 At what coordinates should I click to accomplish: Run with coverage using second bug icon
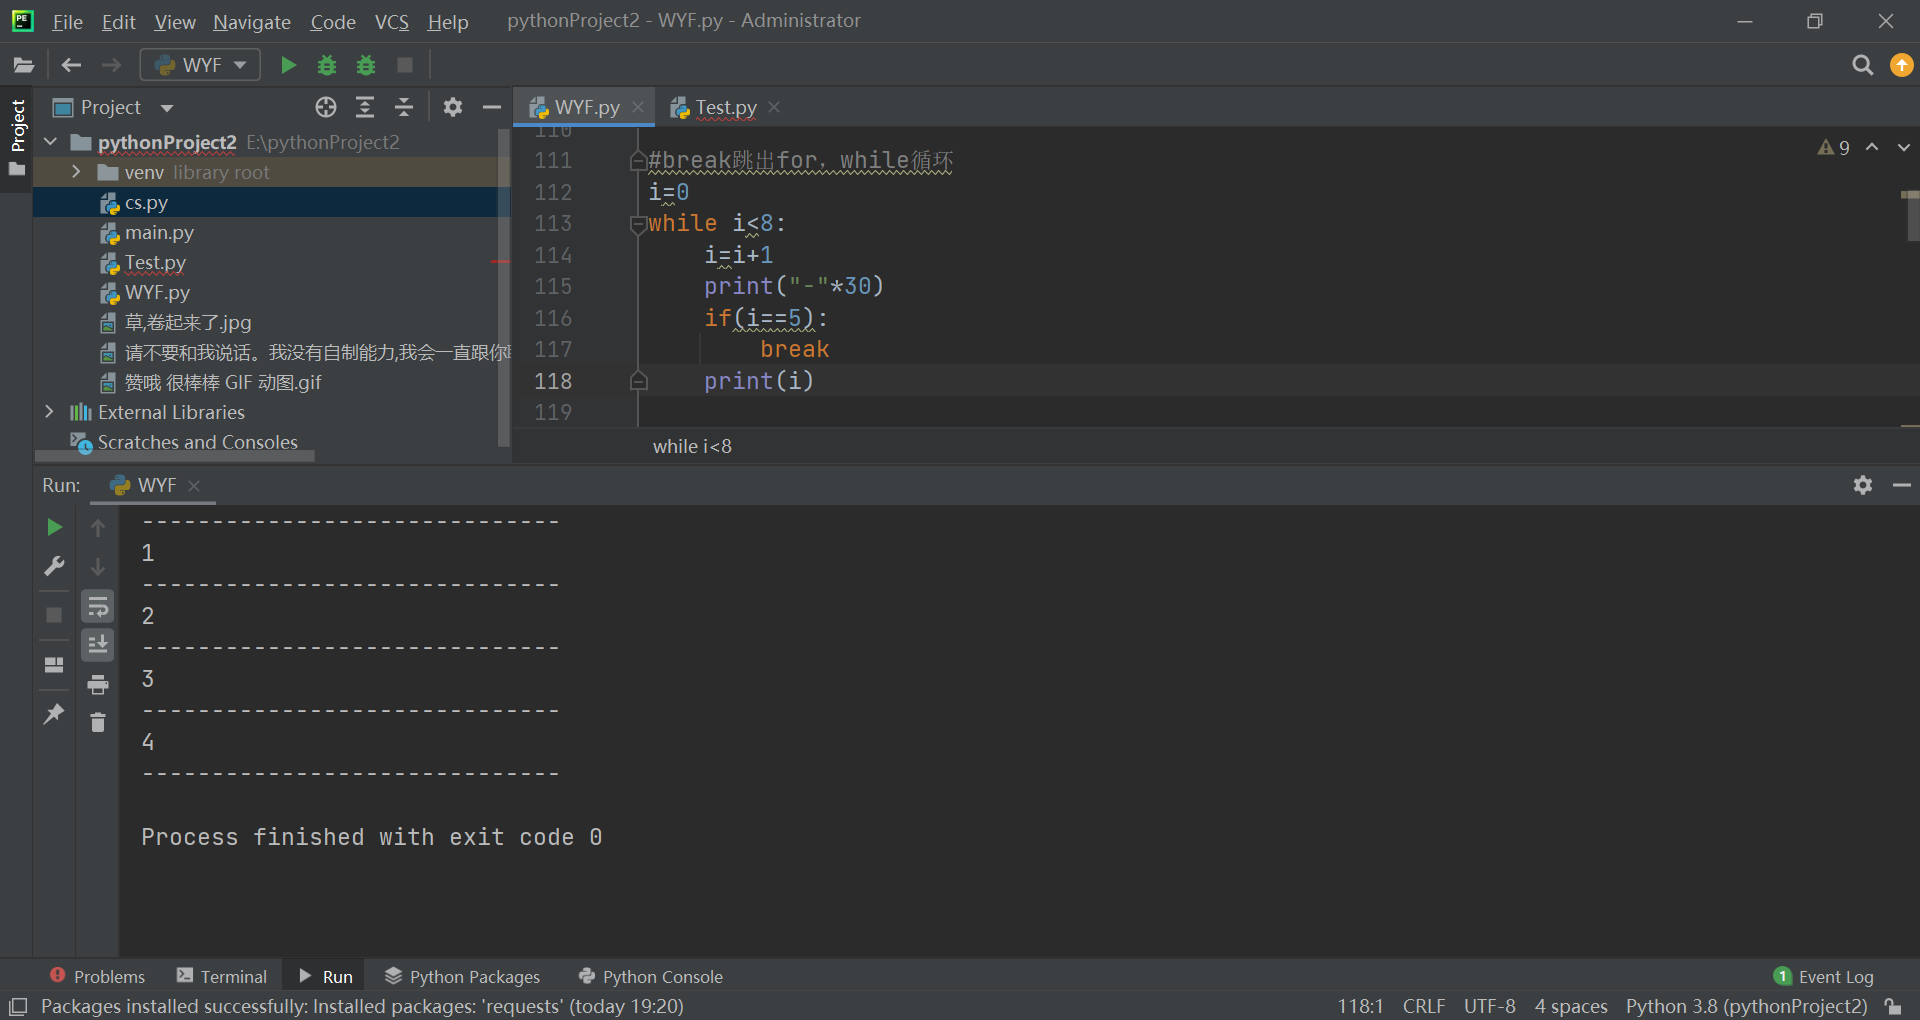[x=366, y=65]
